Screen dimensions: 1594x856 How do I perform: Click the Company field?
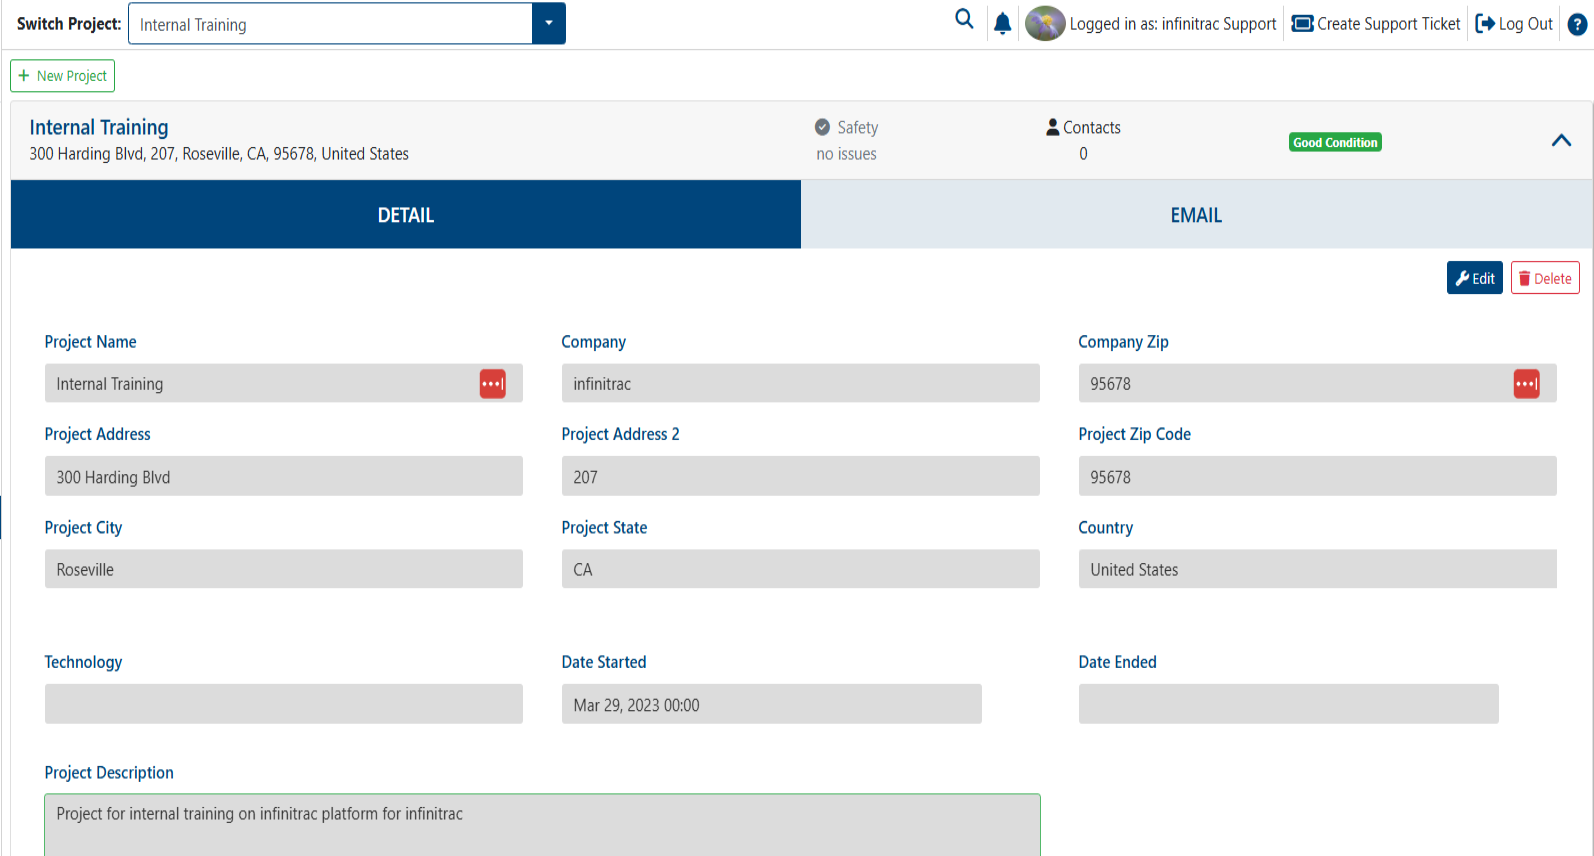coord(800,383)
